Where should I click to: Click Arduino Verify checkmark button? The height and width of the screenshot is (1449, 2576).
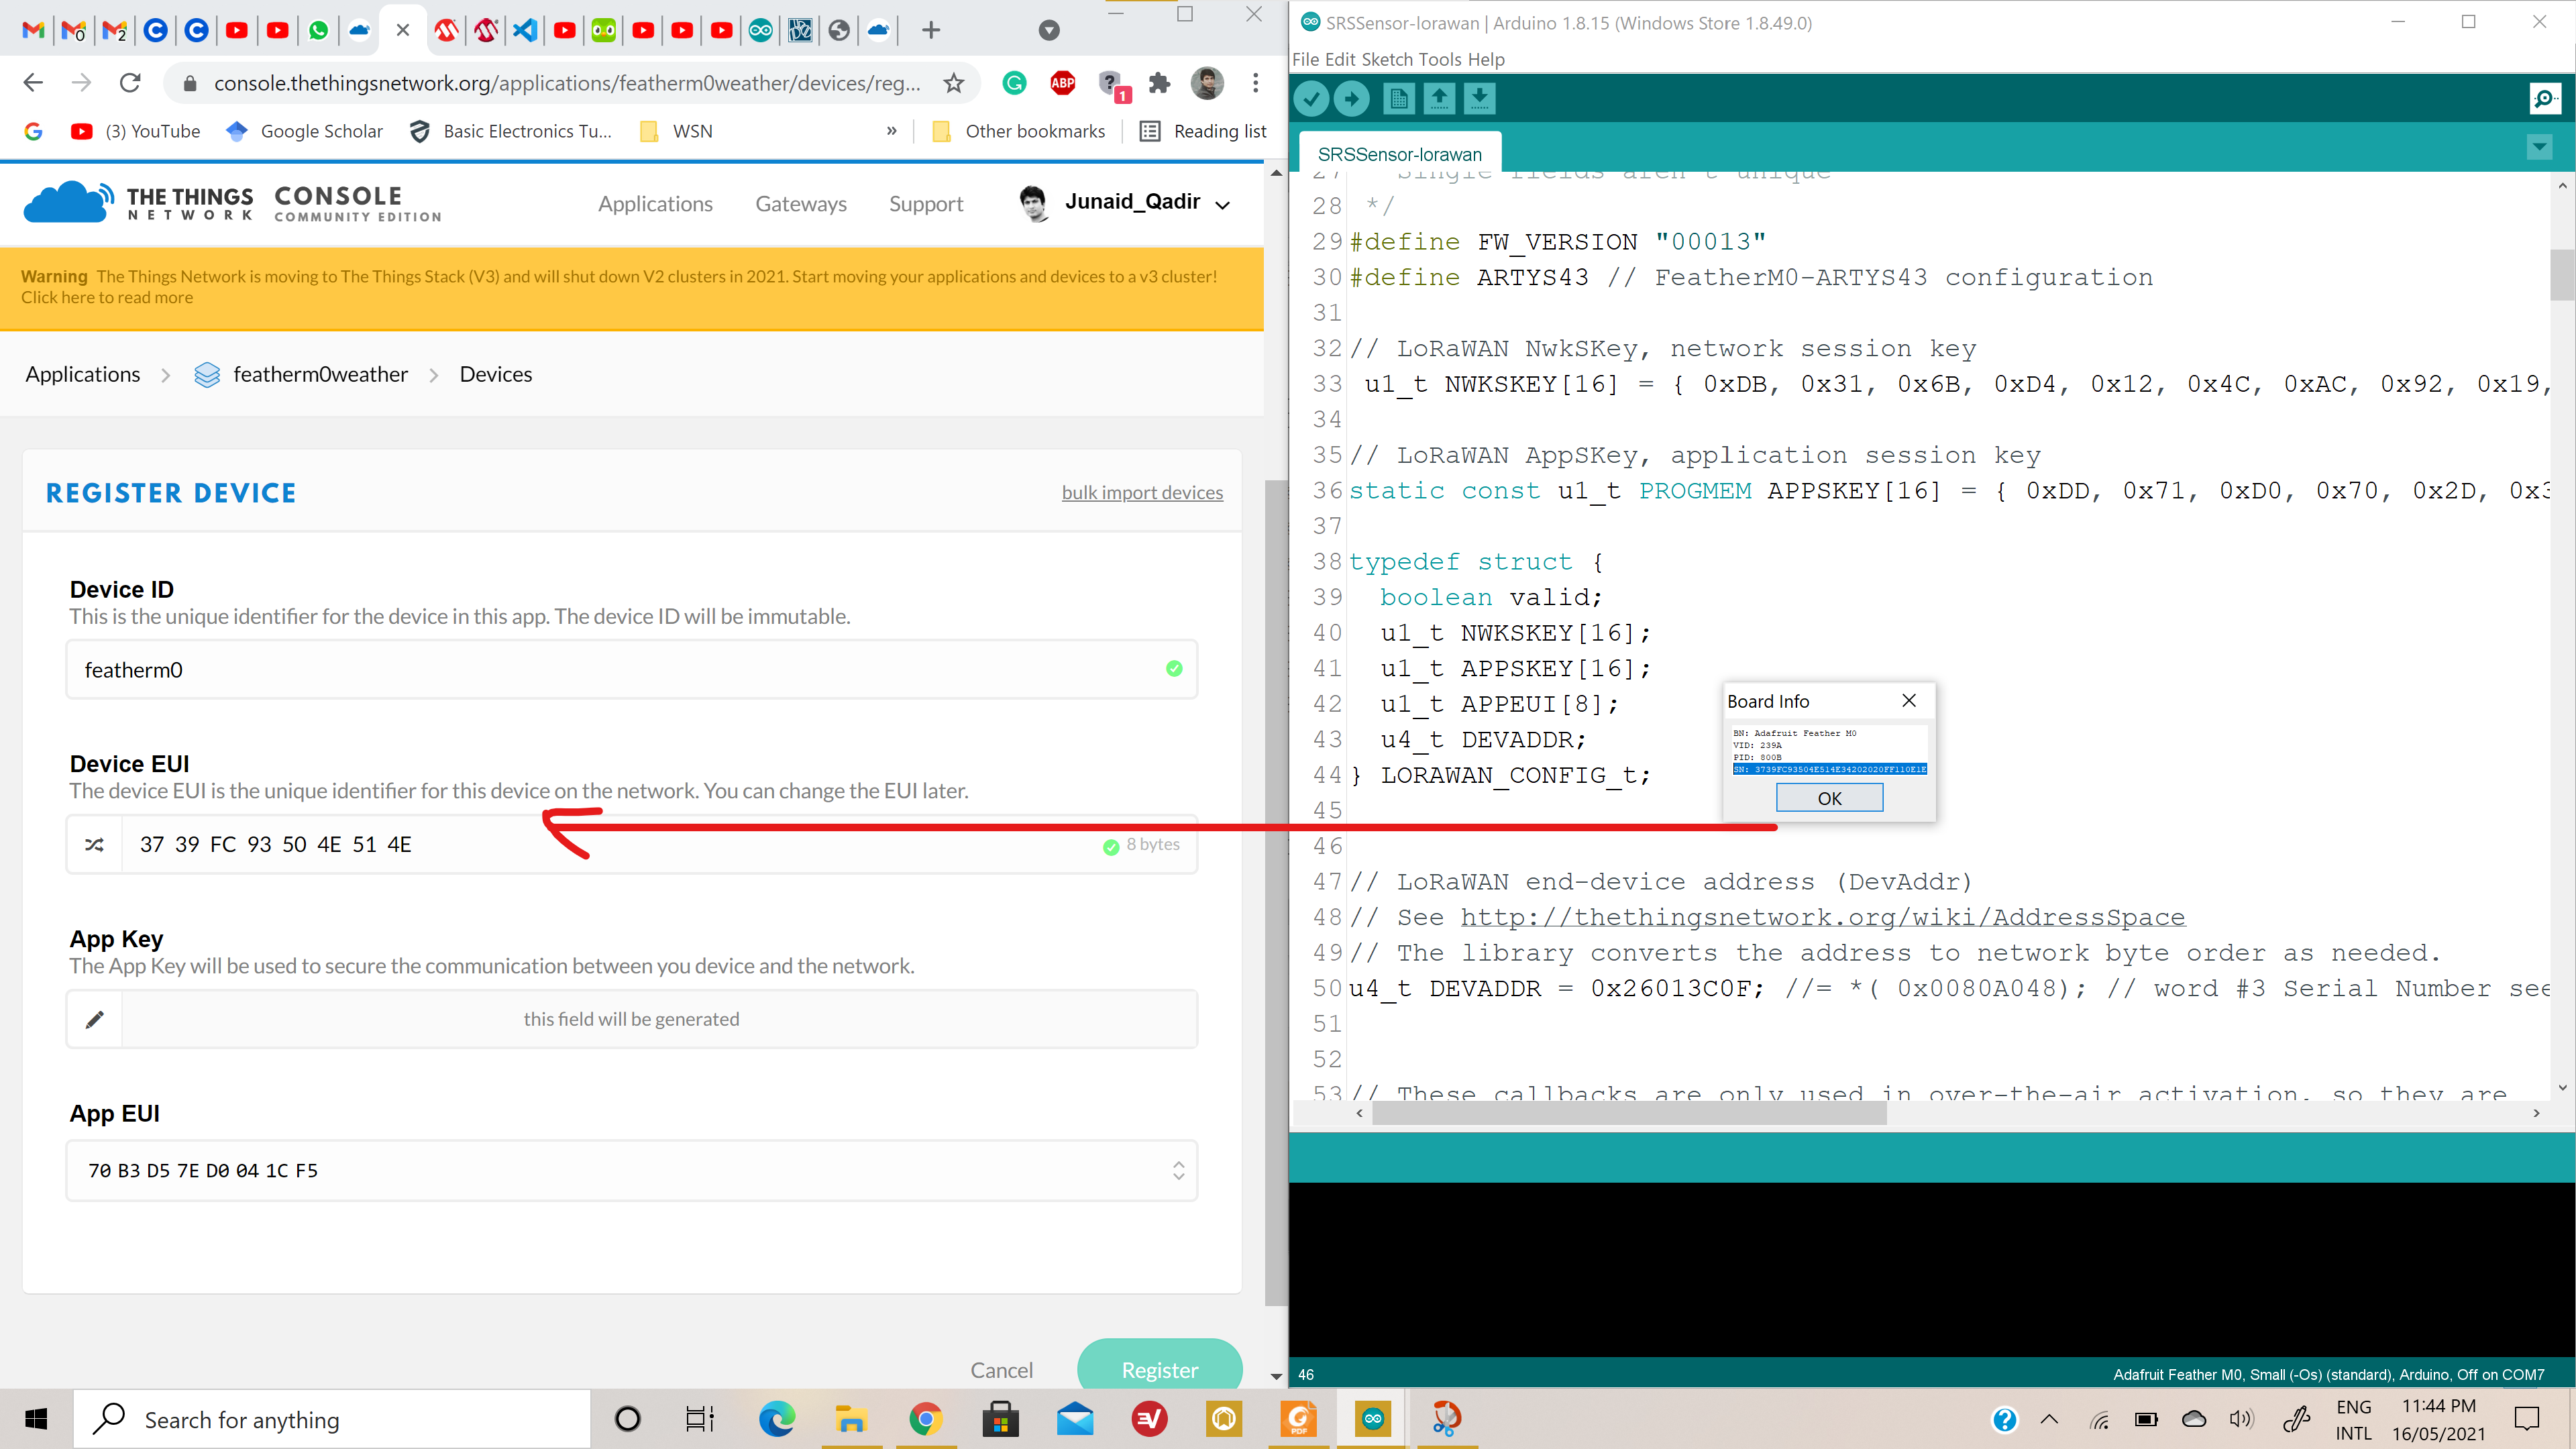1311,98
